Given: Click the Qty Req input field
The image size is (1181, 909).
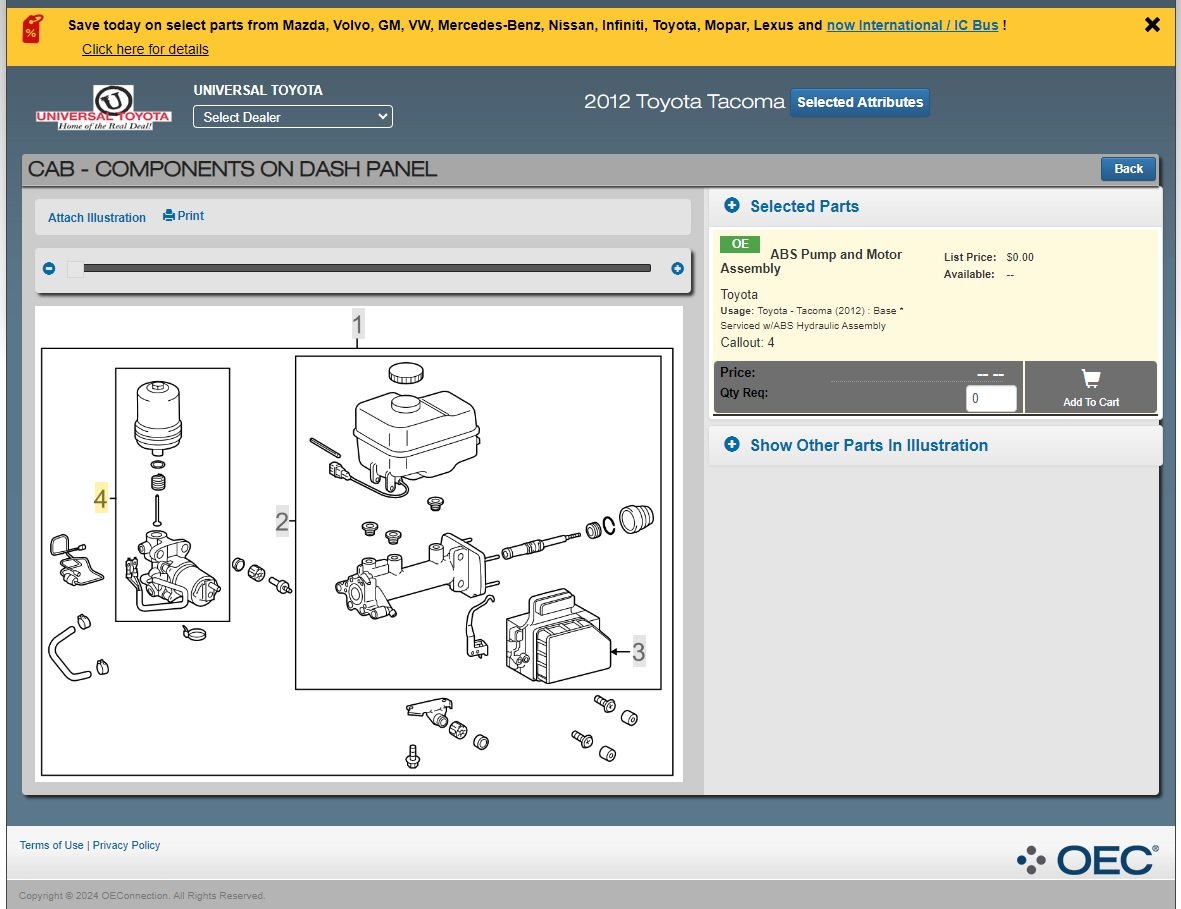Looking at the screenshot, I should coord(990,398).
